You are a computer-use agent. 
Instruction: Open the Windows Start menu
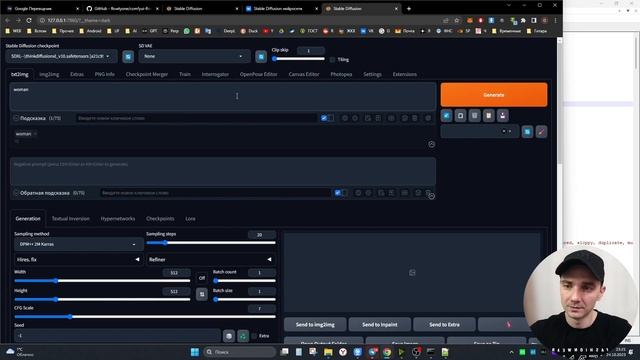pos(195,352)
